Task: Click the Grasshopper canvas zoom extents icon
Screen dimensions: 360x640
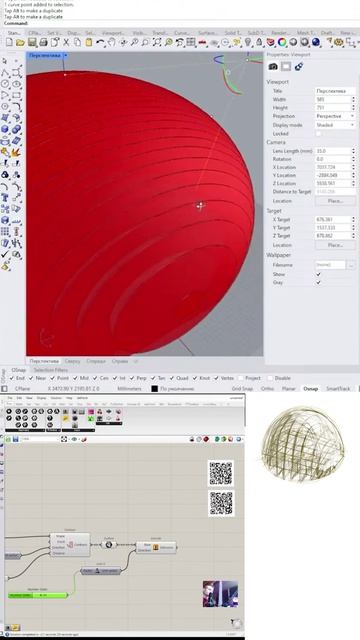Action: coord(64,439)
